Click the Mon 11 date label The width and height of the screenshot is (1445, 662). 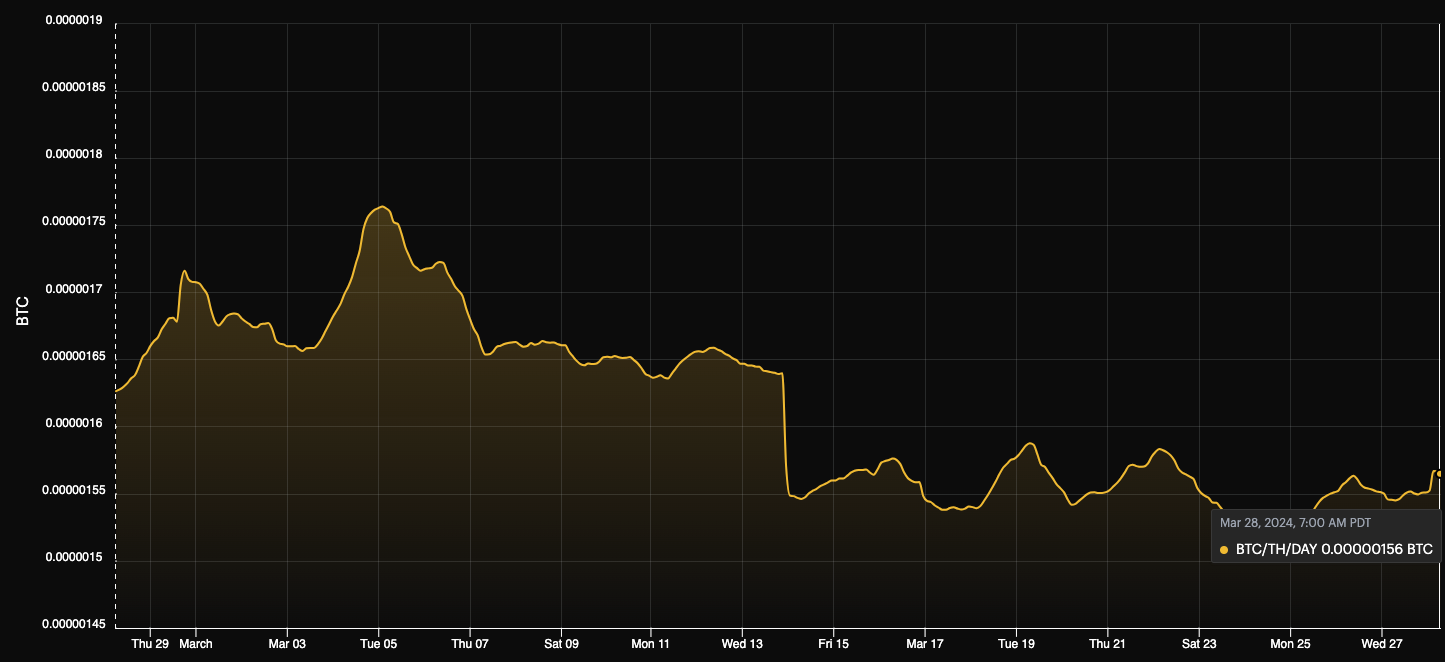[x=651, y=644]
